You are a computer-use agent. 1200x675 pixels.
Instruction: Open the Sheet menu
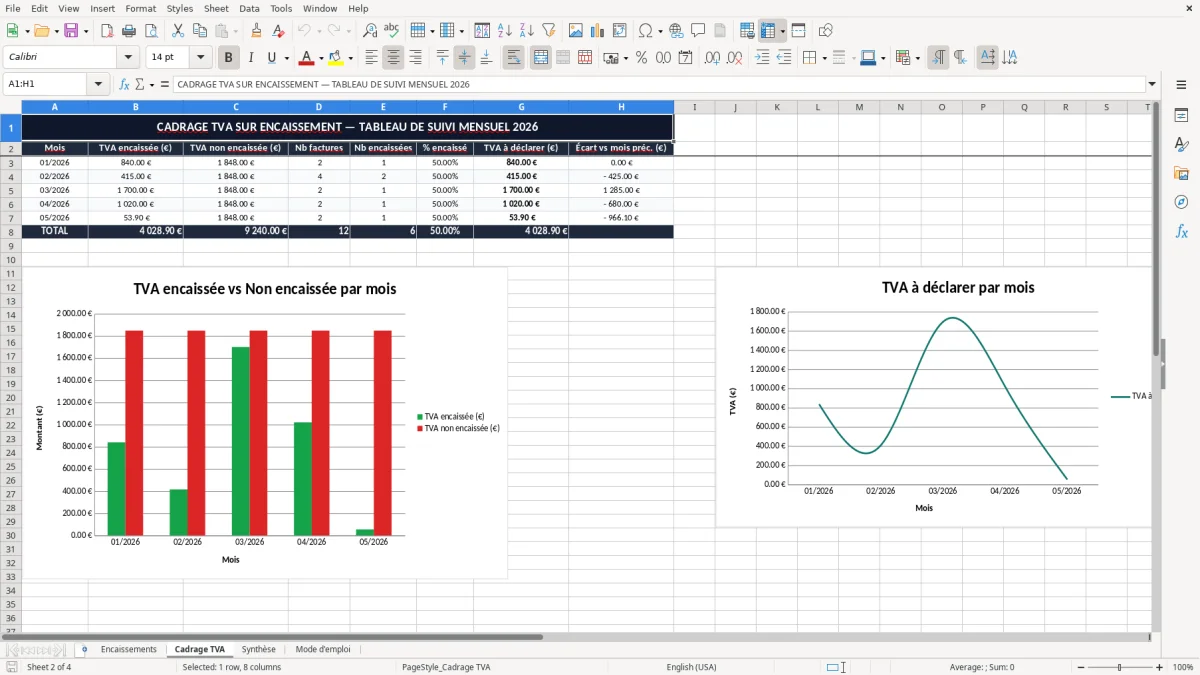click(x=216, y=8)
